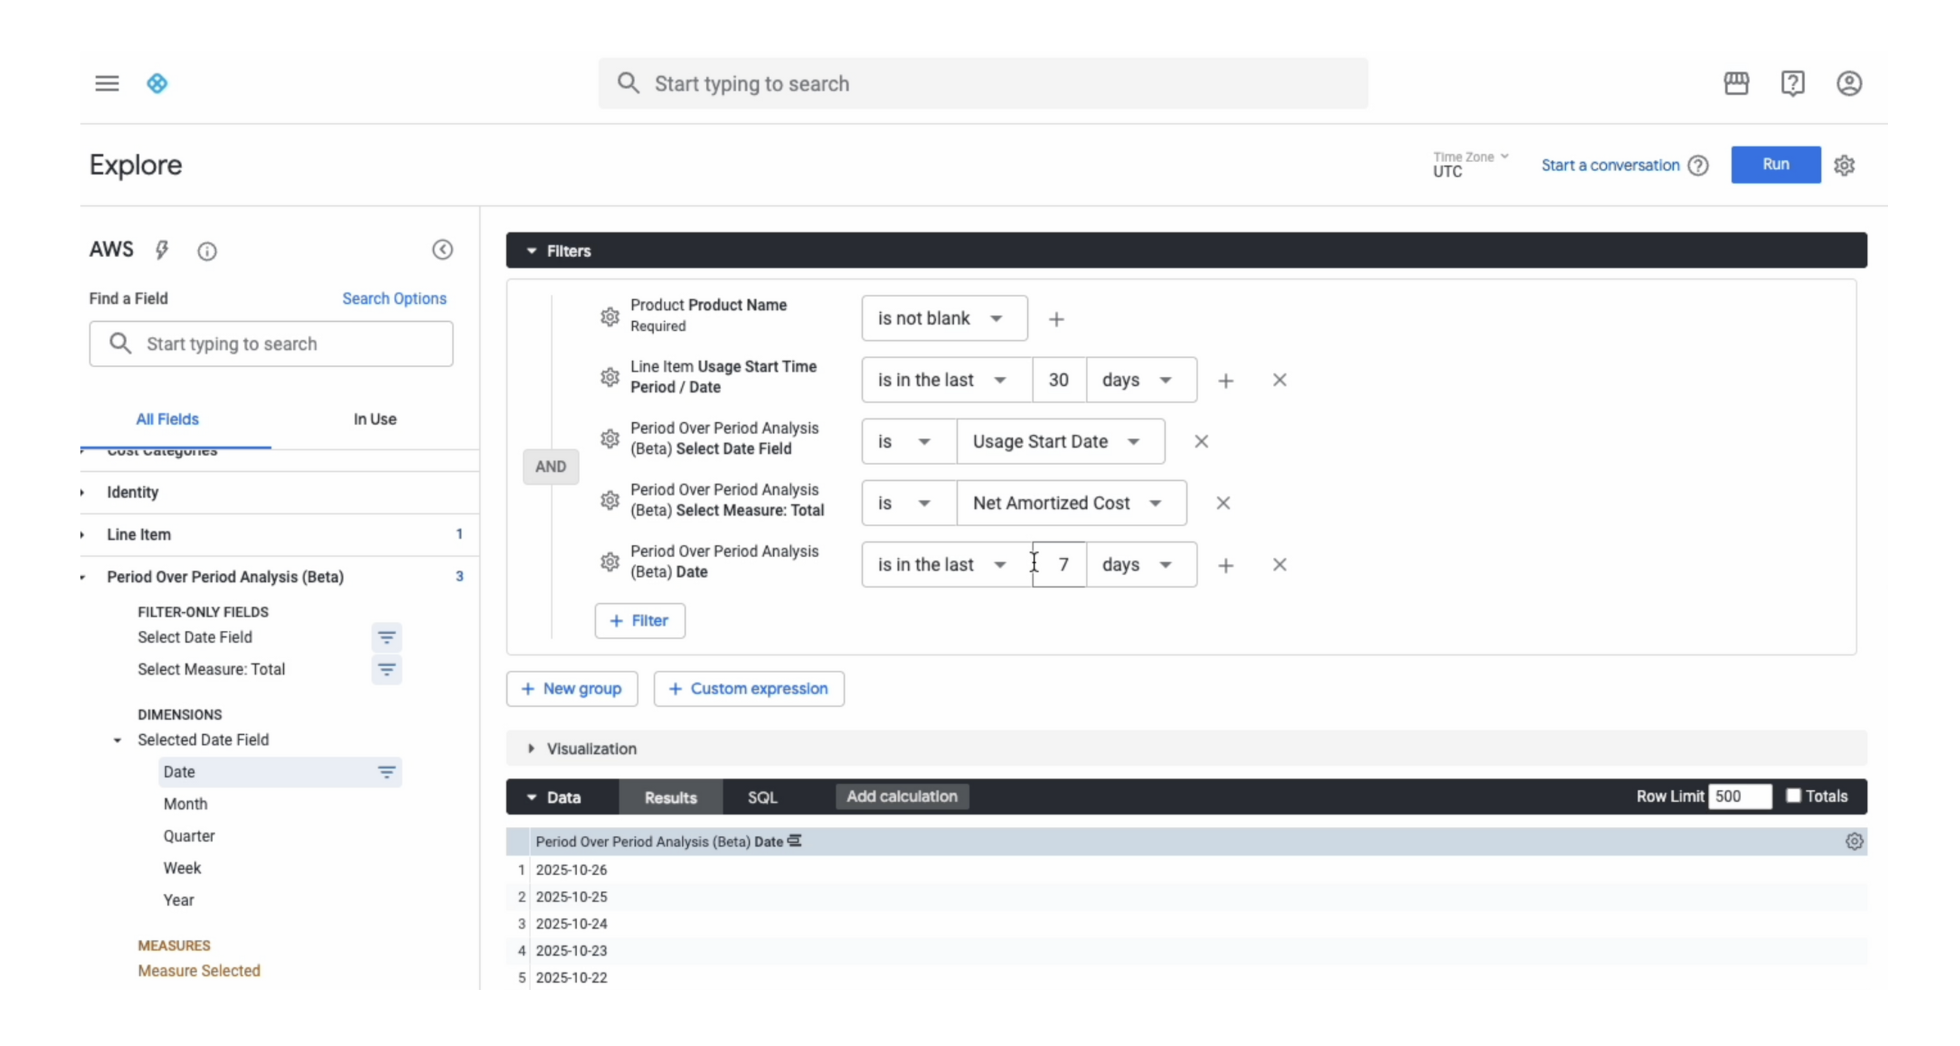Click the Run button
The width and height of the screenshot is (1960, 1046).
1775,165
